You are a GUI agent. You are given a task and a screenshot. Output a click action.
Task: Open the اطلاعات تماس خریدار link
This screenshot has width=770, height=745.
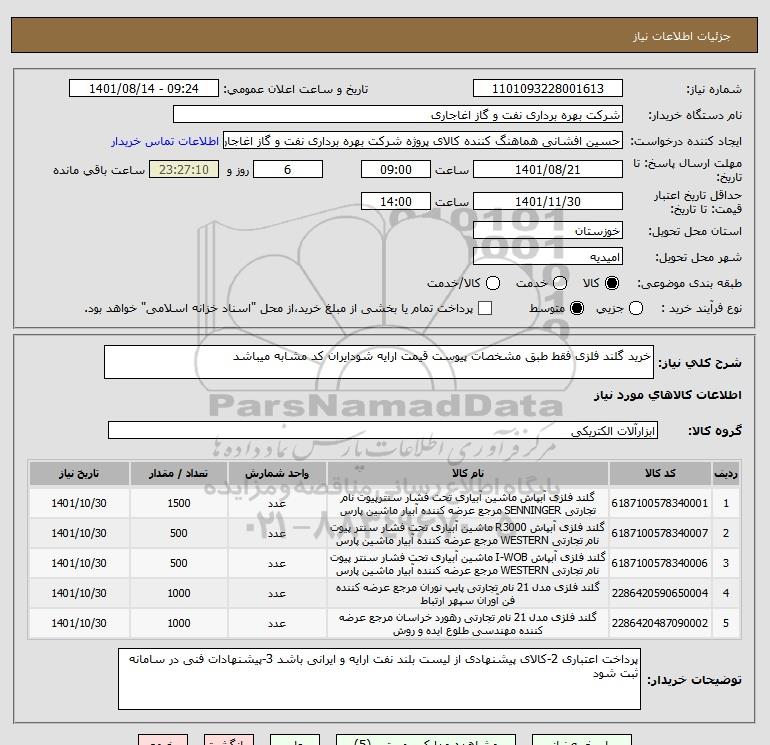point(165,141)
